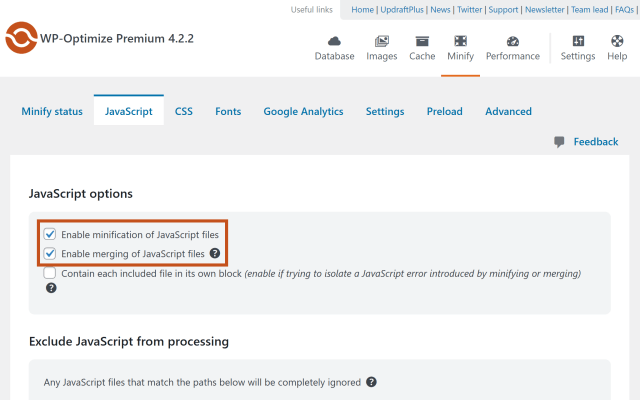
Task: Click 'WP-Optimize Premium 4.2.2' title text
Action: (117, 38)
